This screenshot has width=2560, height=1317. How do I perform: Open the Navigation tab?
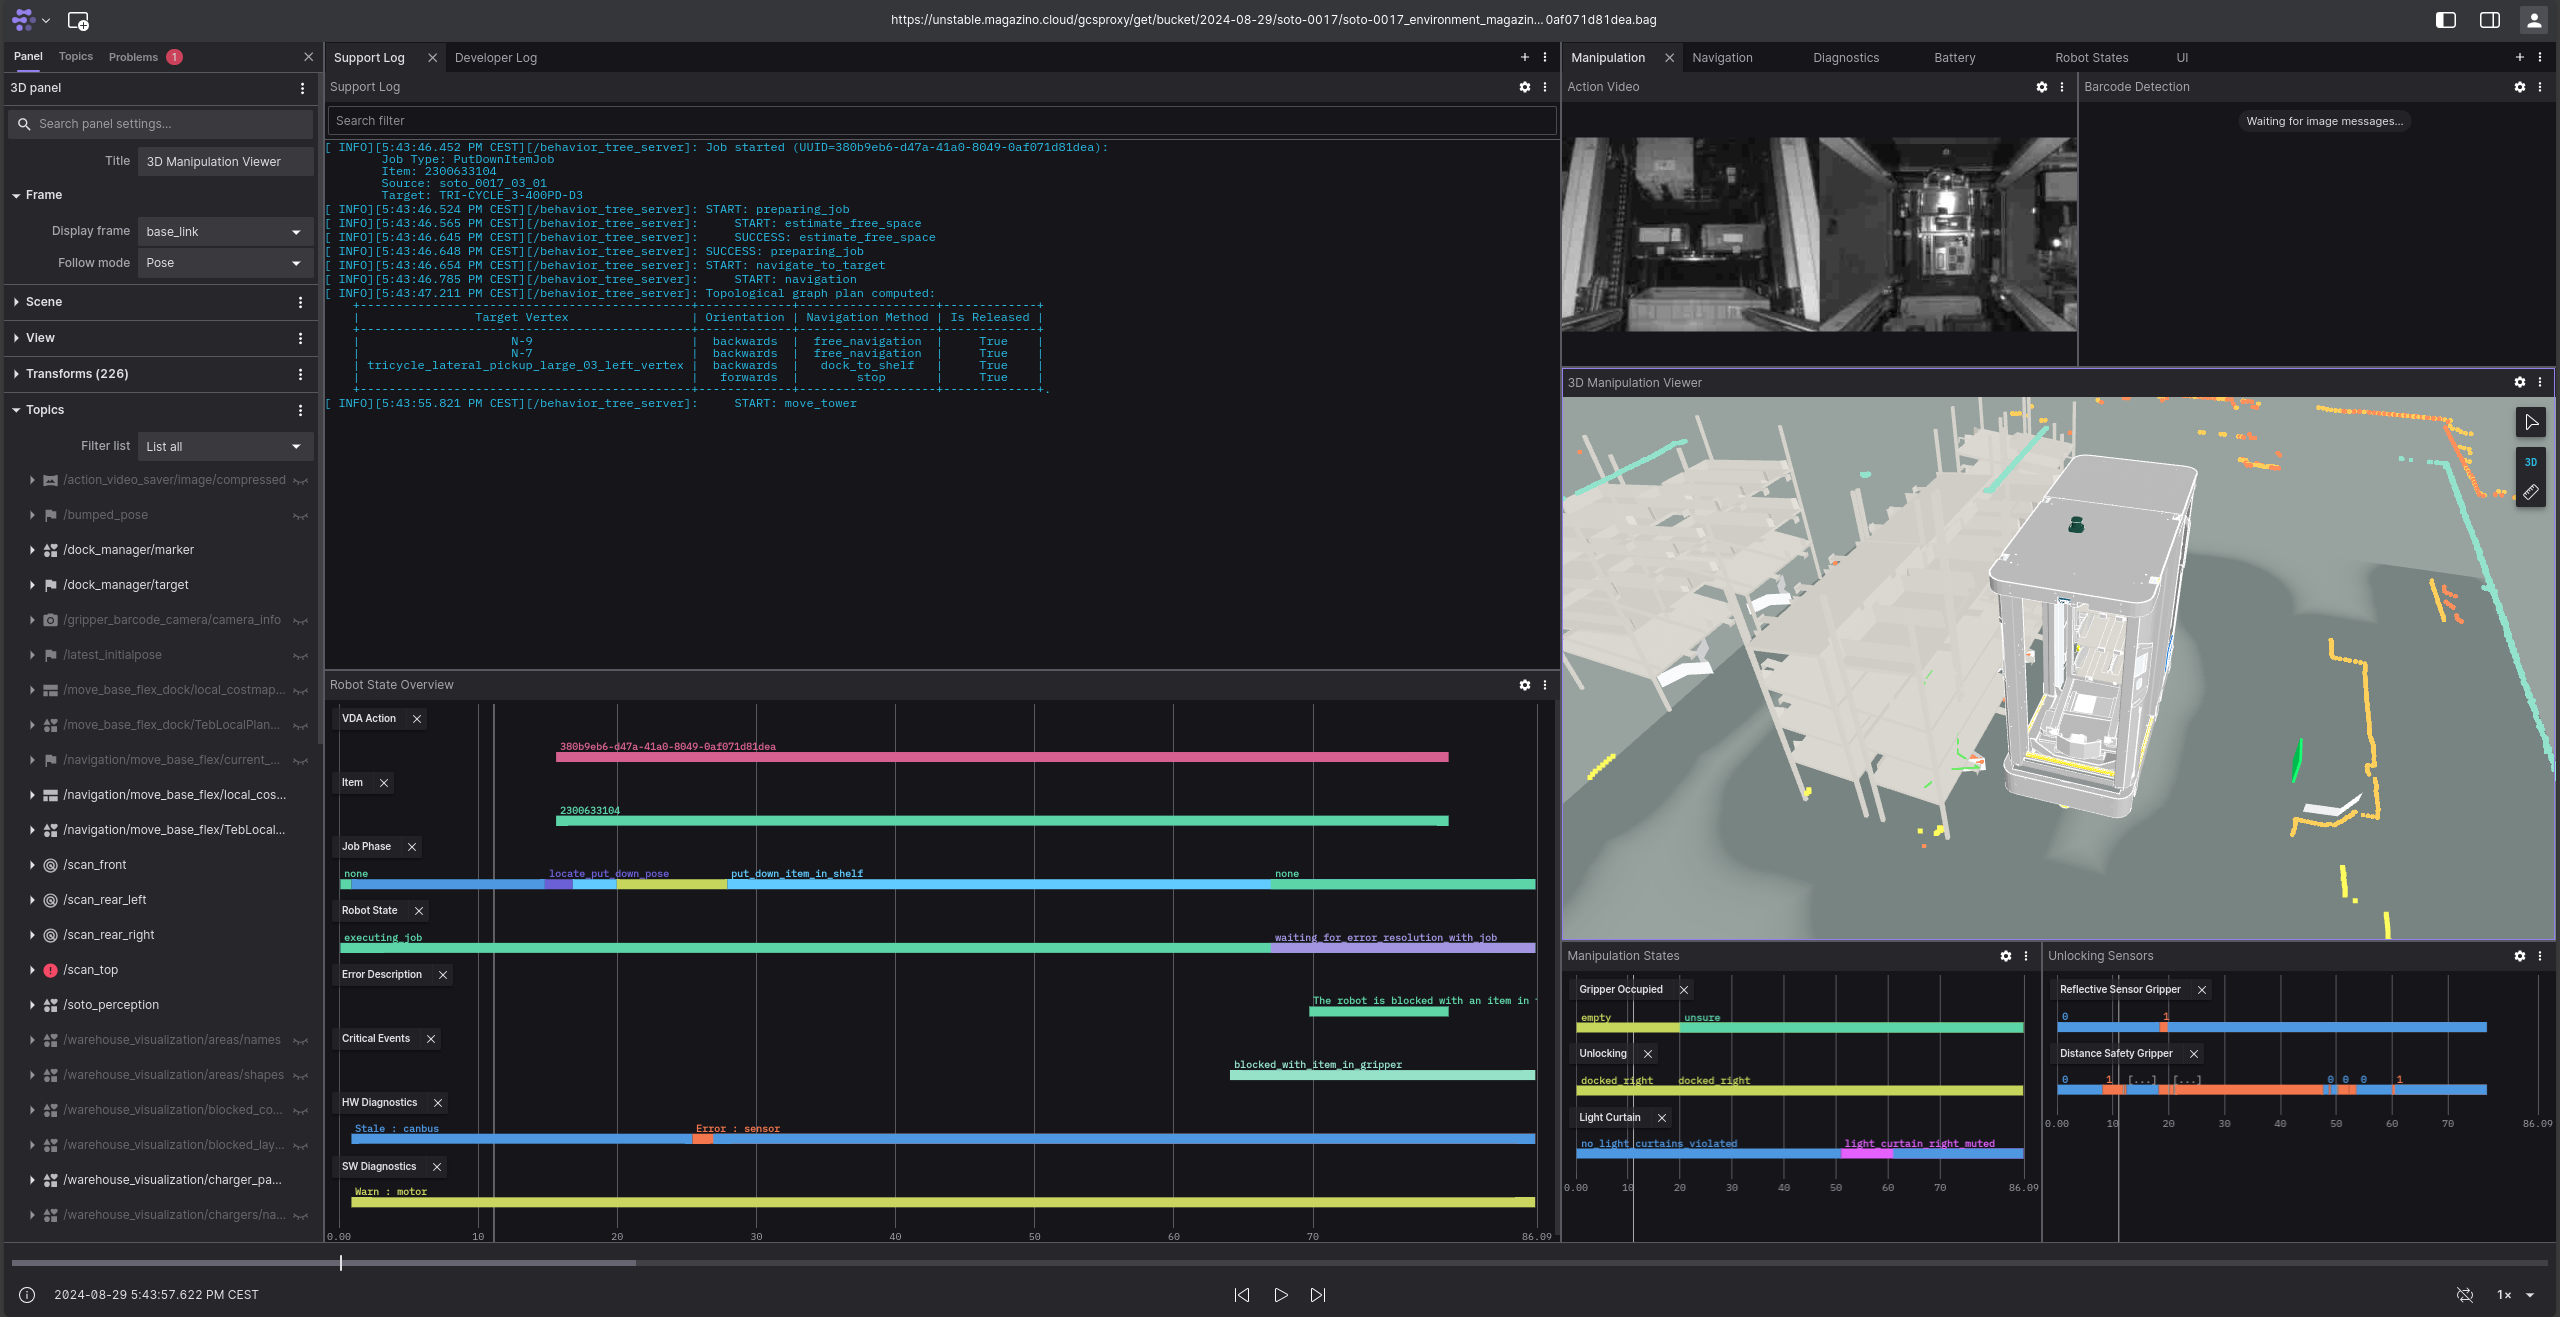[x=1721, y=58]
